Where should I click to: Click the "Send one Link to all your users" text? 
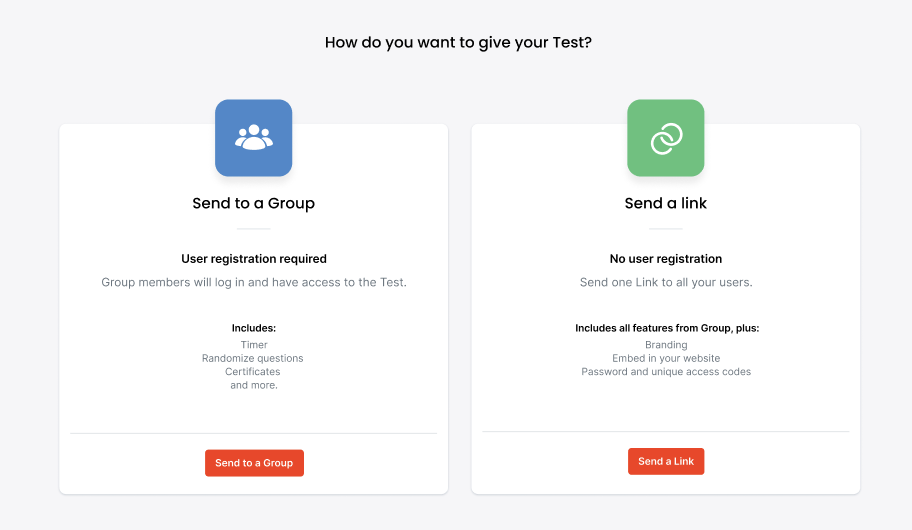tap(665, 282)
